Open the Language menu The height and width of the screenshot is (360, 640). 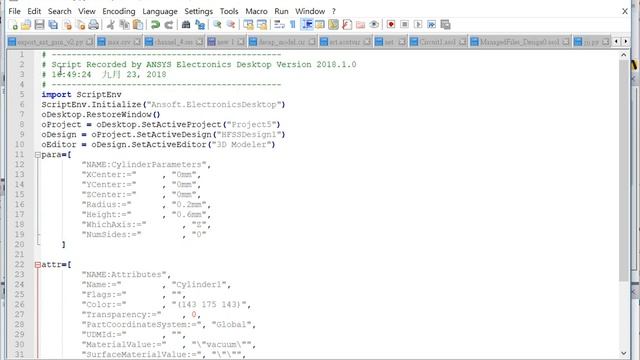[x=160, y=11]
